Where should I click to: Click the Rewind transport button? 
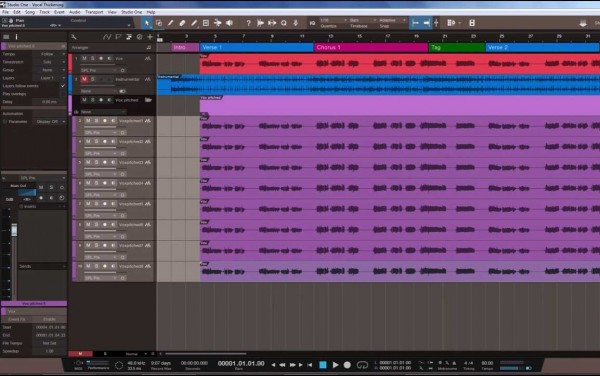click(282, 365)
